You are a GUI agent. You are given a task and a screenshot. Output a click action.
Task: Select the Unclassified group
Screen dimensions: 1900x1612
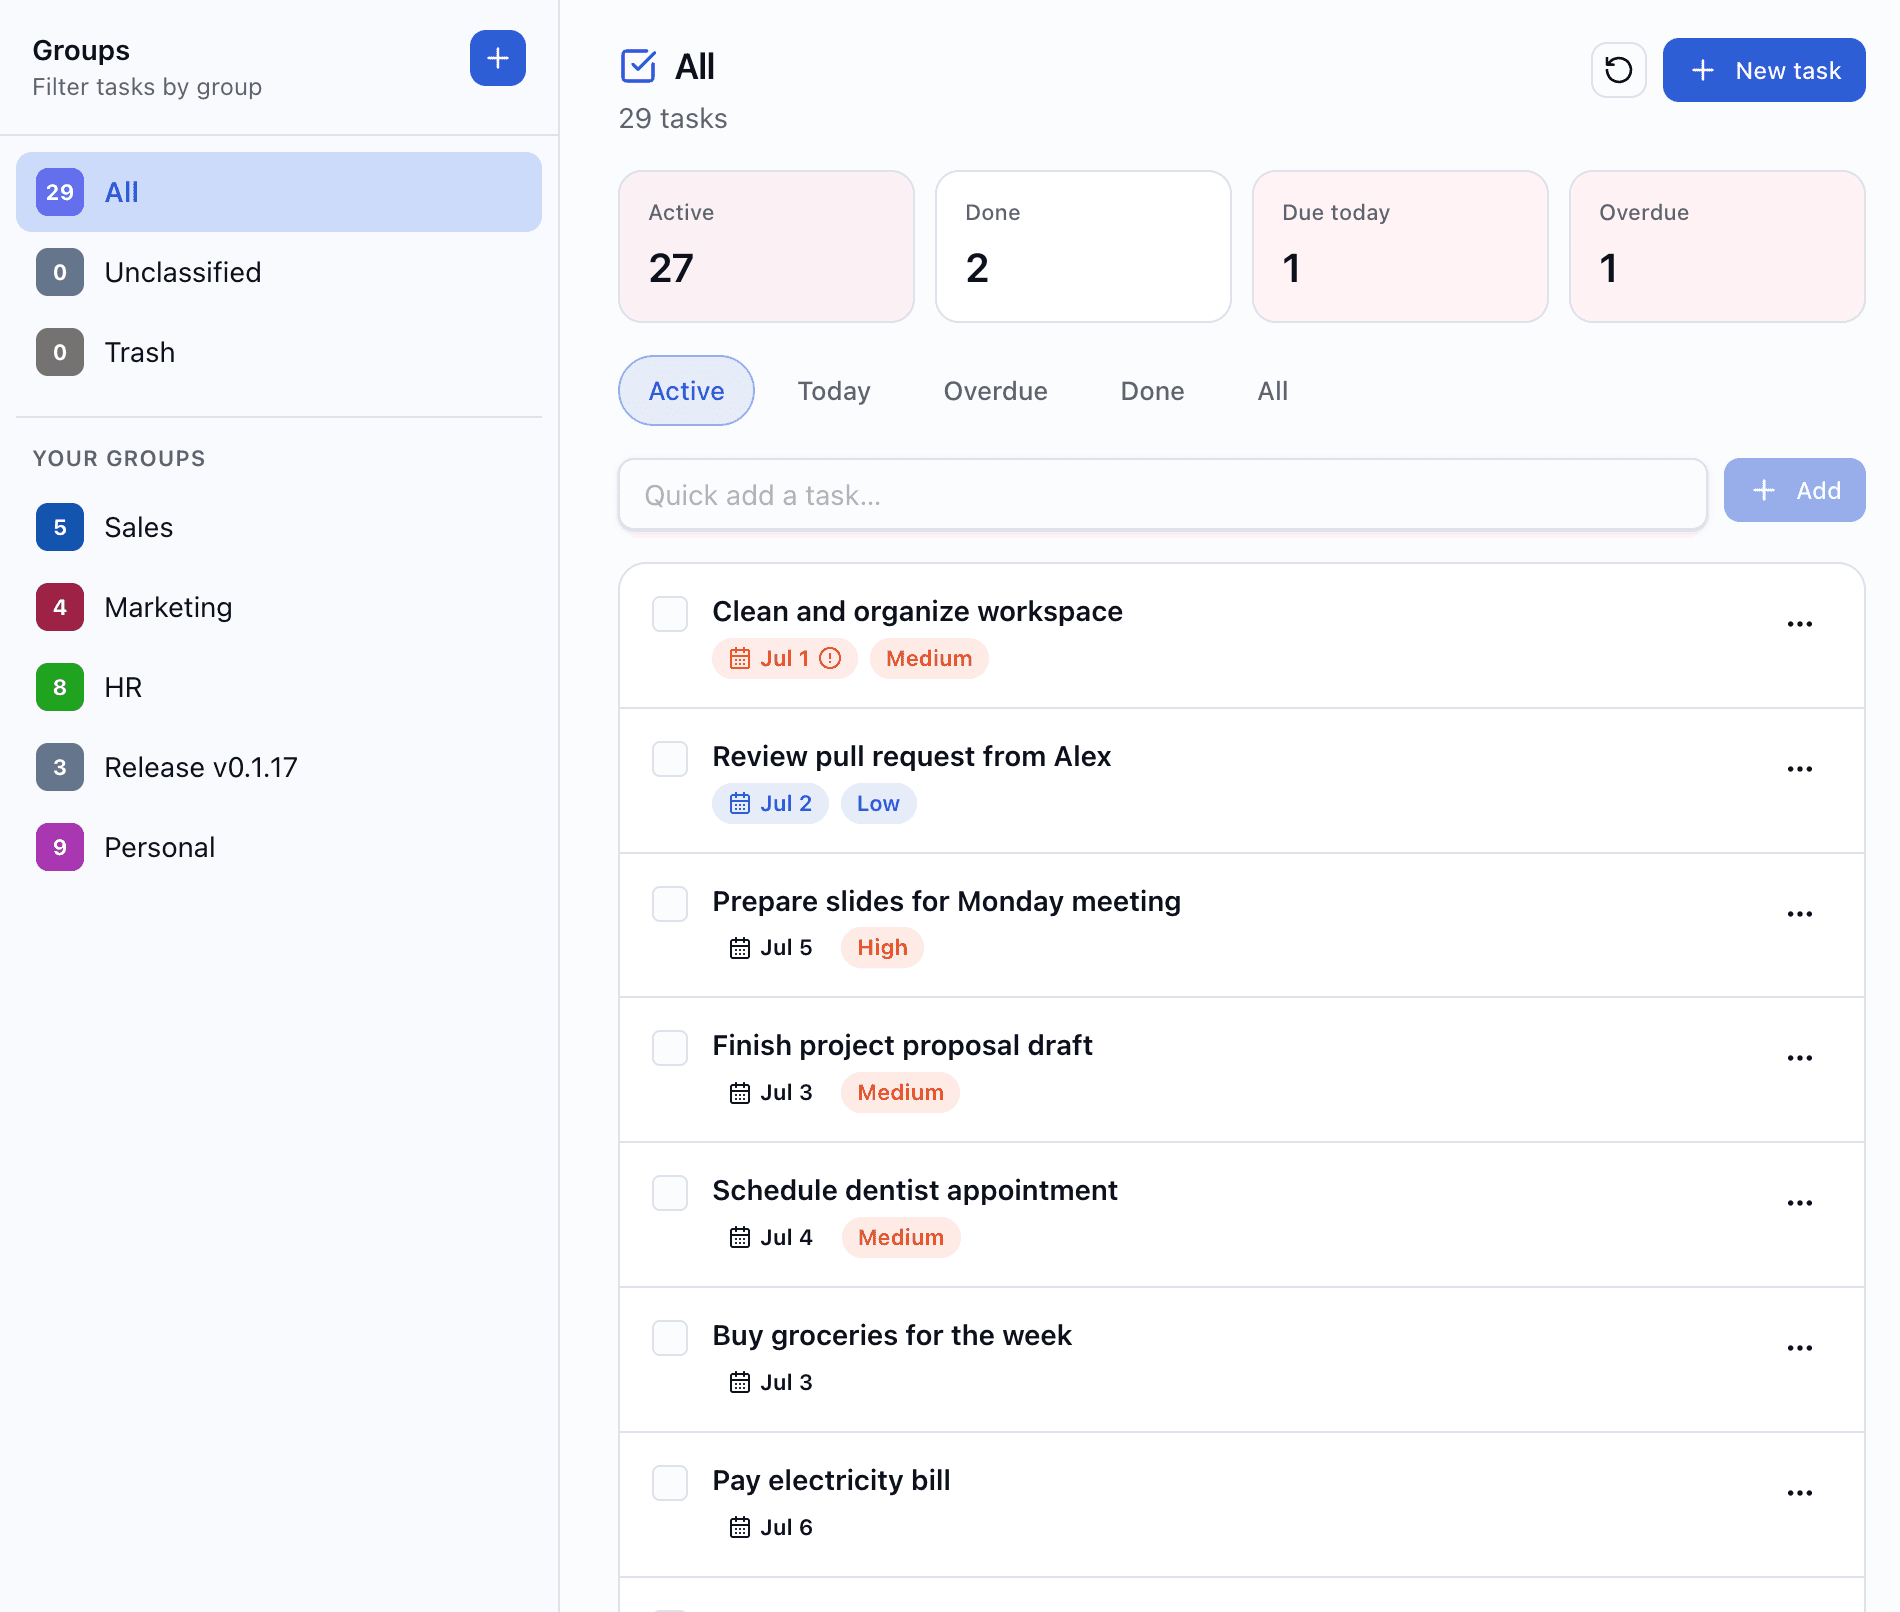(279, 272)
